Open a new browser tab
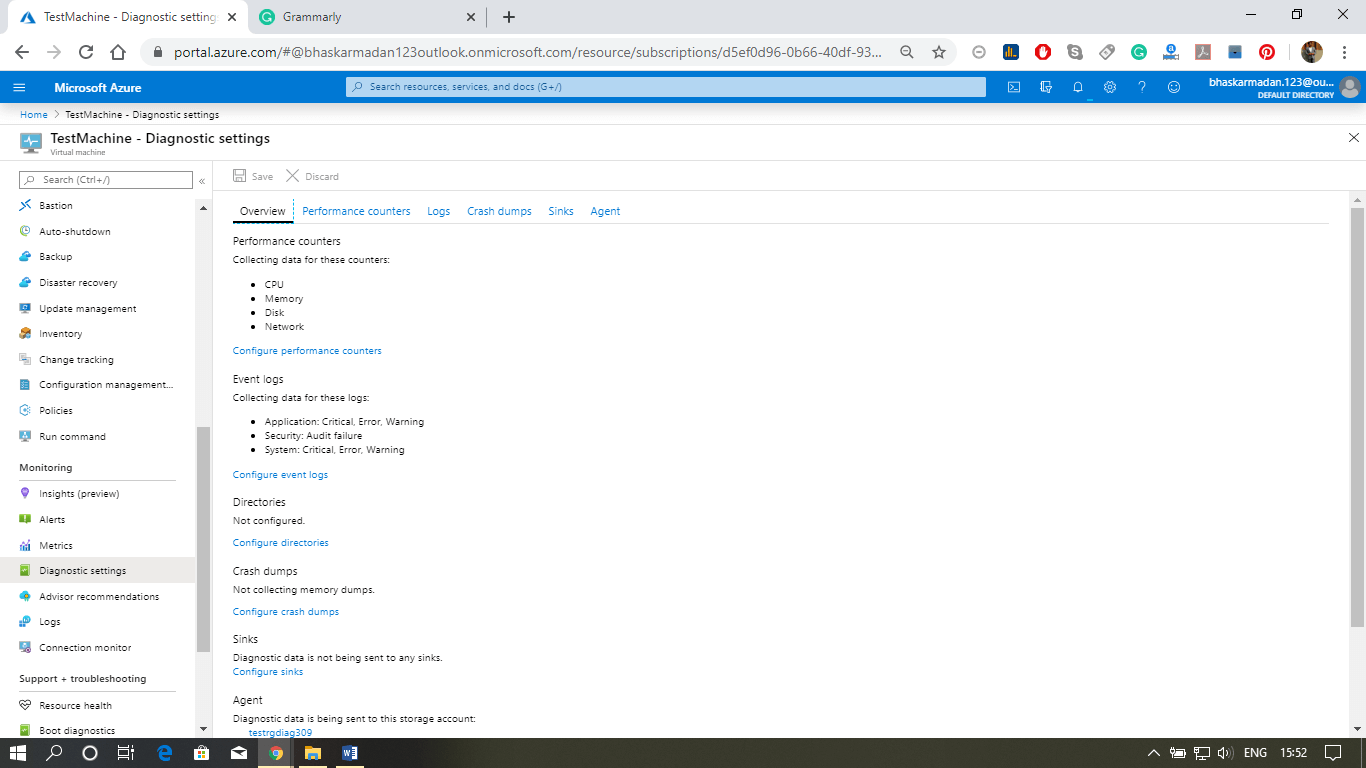 click(509, 17)
